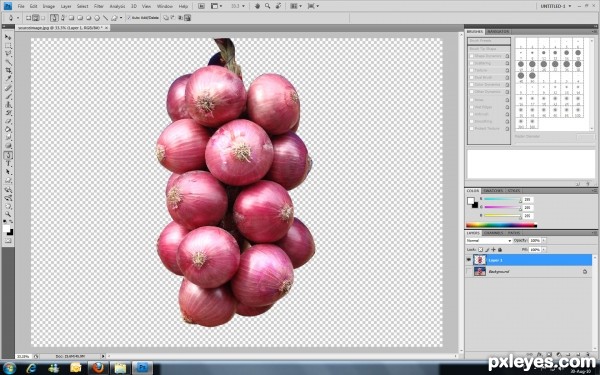Select the Pen tool in the toolbox

pos(8,155)
